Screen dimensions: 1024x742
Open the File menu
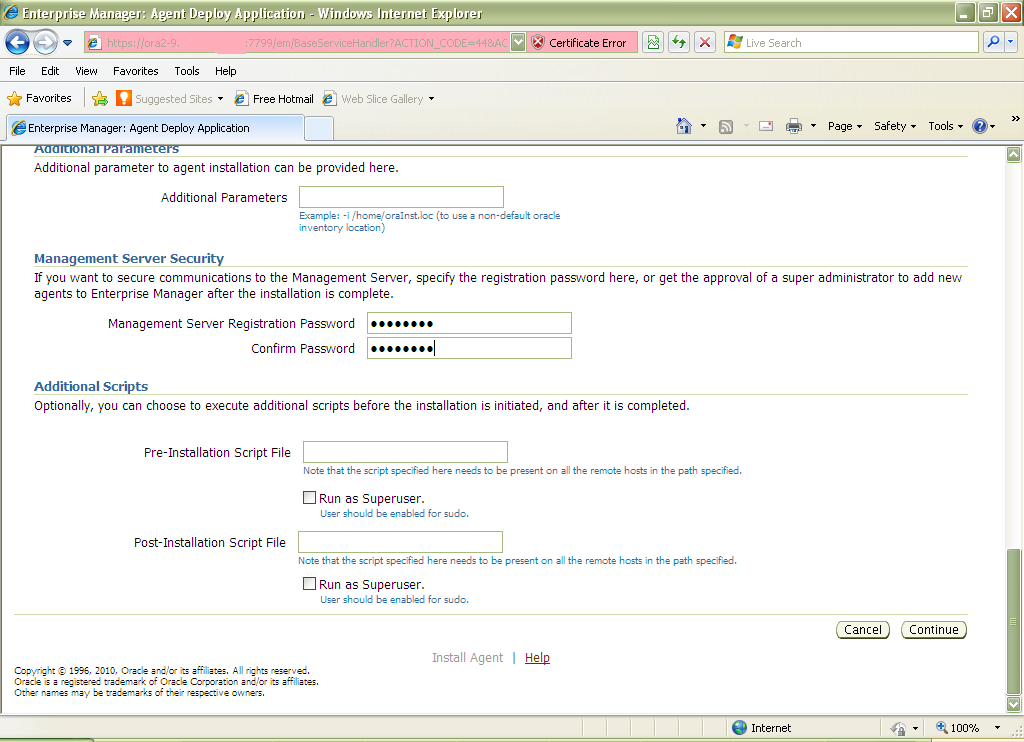click(18, 71)
